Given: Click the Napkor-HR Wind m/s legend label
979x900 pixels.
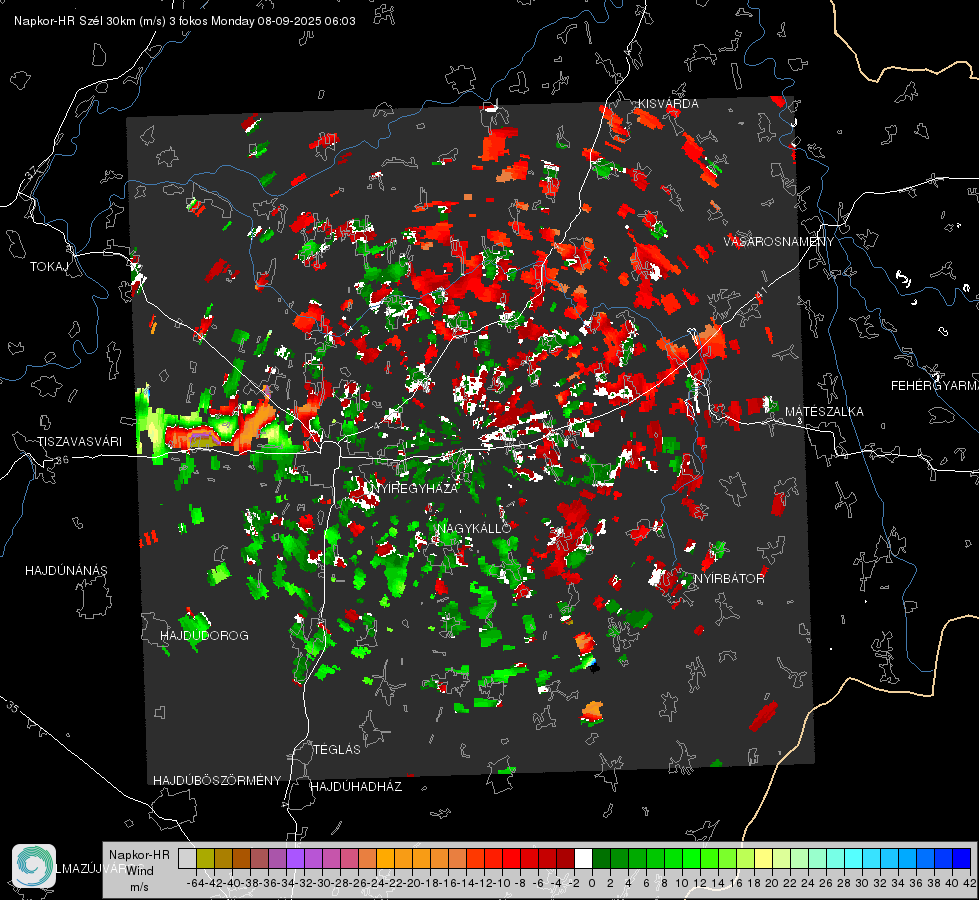Looking at the screenshot, I should tap(139, 871).
